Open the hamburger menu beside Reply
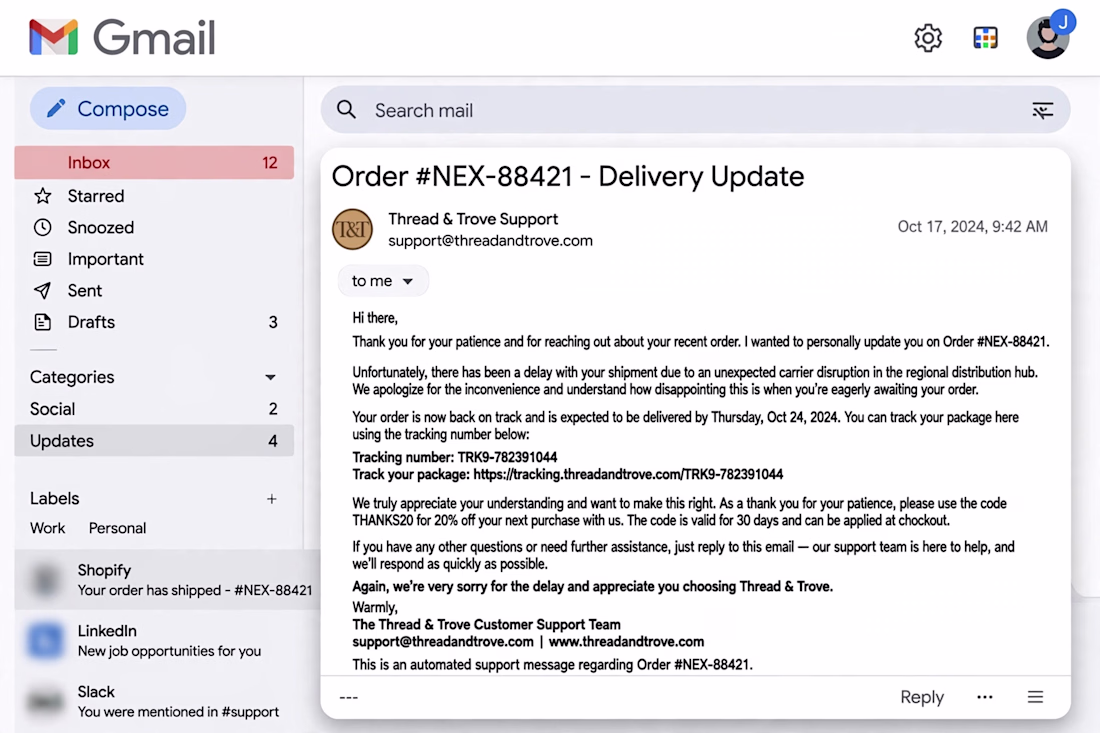The width and height of the screenshot is (1100, 733). coord(1035,697)
